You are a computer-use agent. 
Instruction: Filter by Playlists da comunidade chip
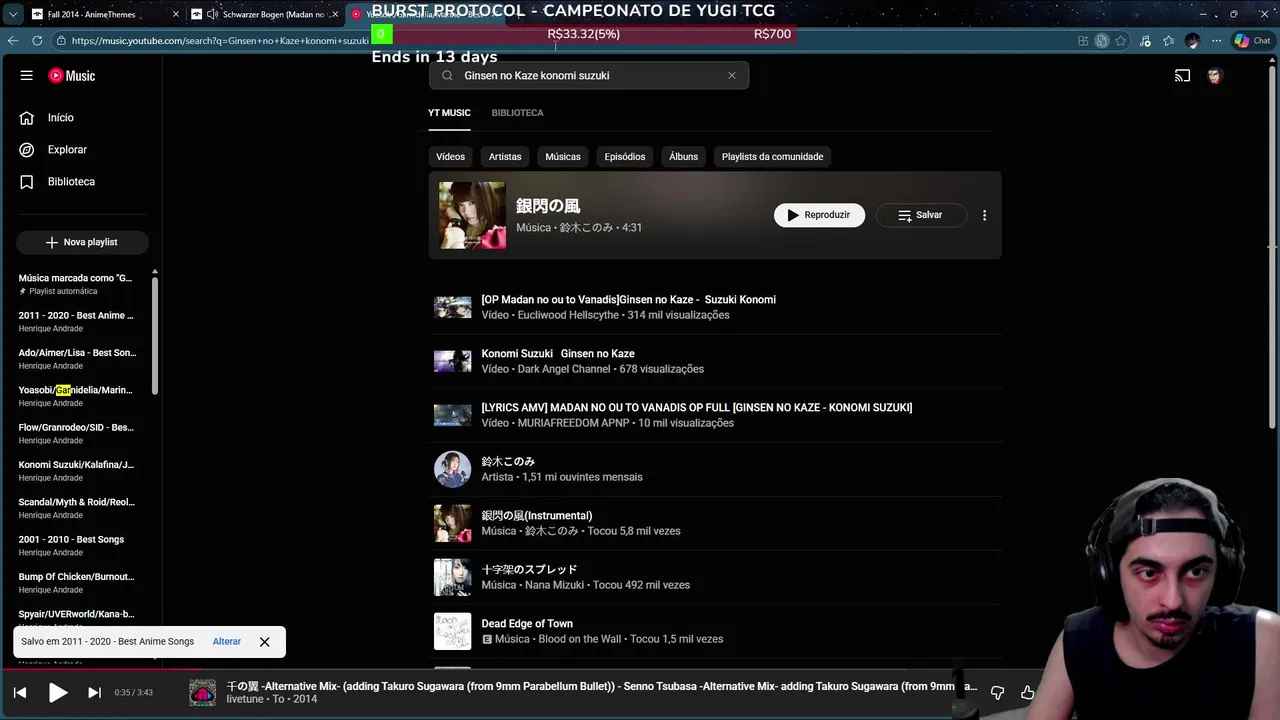click(x=772, y=157)
